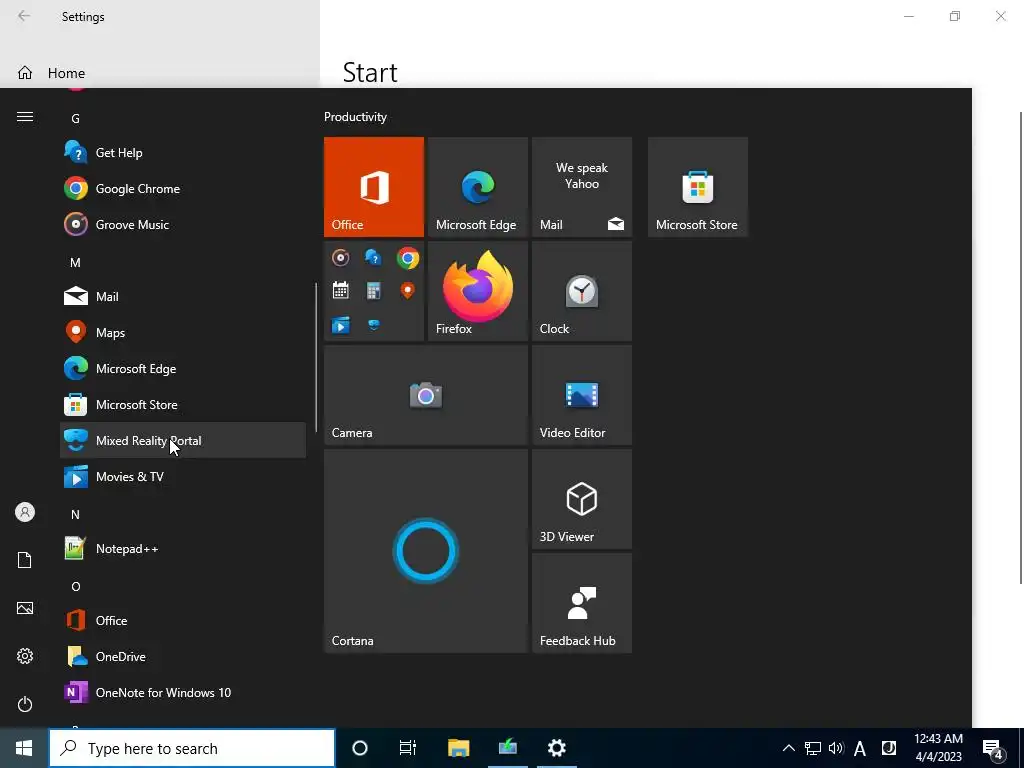Open the network icon in system tray
The width and height of the screenshot is (1024, 768).
tap(812, 748)
